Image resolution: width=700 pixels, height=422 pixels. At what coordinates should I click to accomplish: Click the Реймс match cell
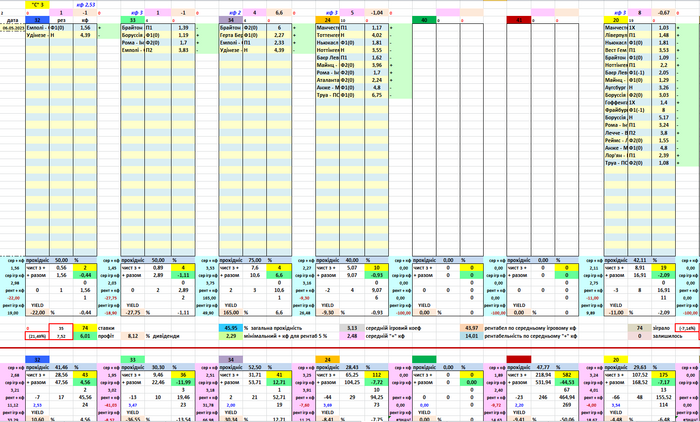click(x=616, y=140)
